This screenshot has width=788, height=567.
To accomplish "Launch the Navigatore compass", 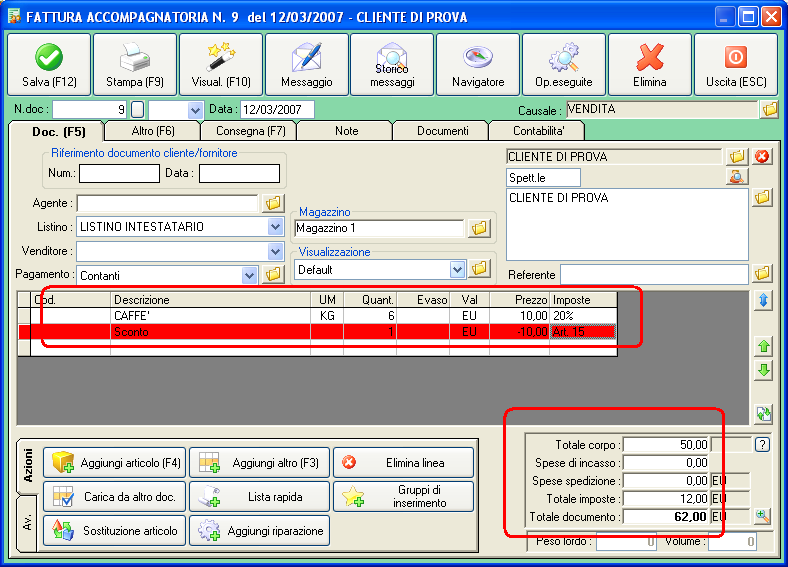I will [x=478, y=64].
